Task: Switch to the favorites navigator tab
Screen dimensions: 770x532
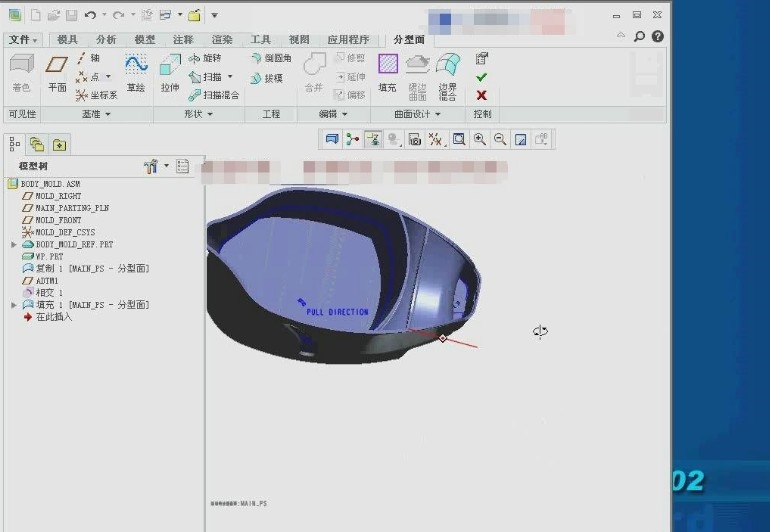Action: click(59, 144)
